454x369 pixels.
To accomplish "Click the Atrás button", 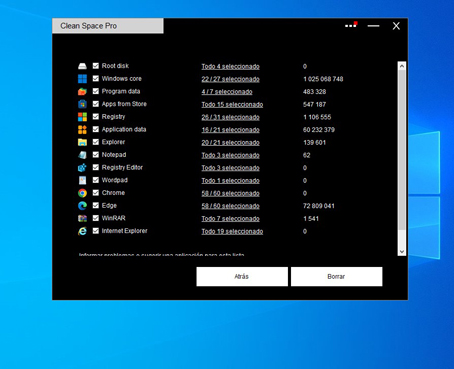I will pos(242,276).
